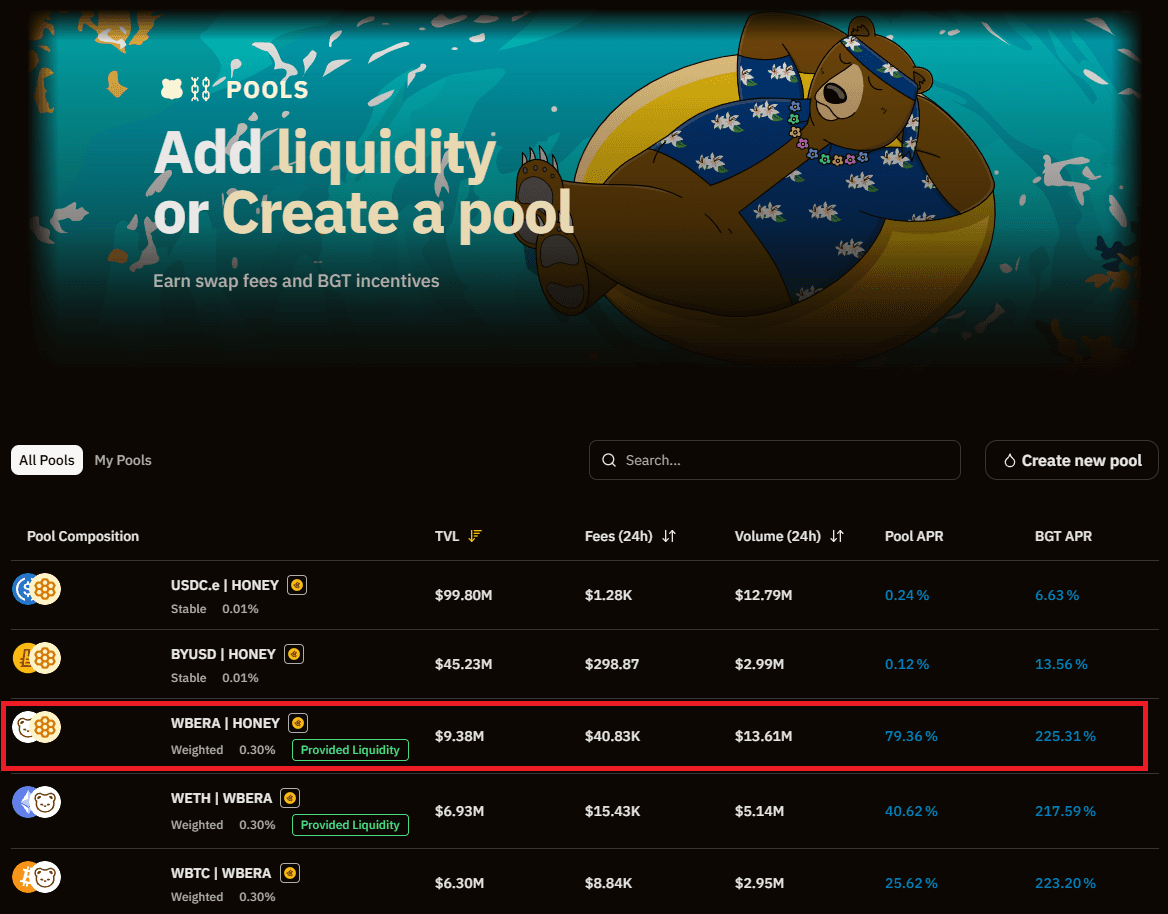Click the BYUSD | HONEY token pair icon

pyautogui.click(x=37, y=658)
